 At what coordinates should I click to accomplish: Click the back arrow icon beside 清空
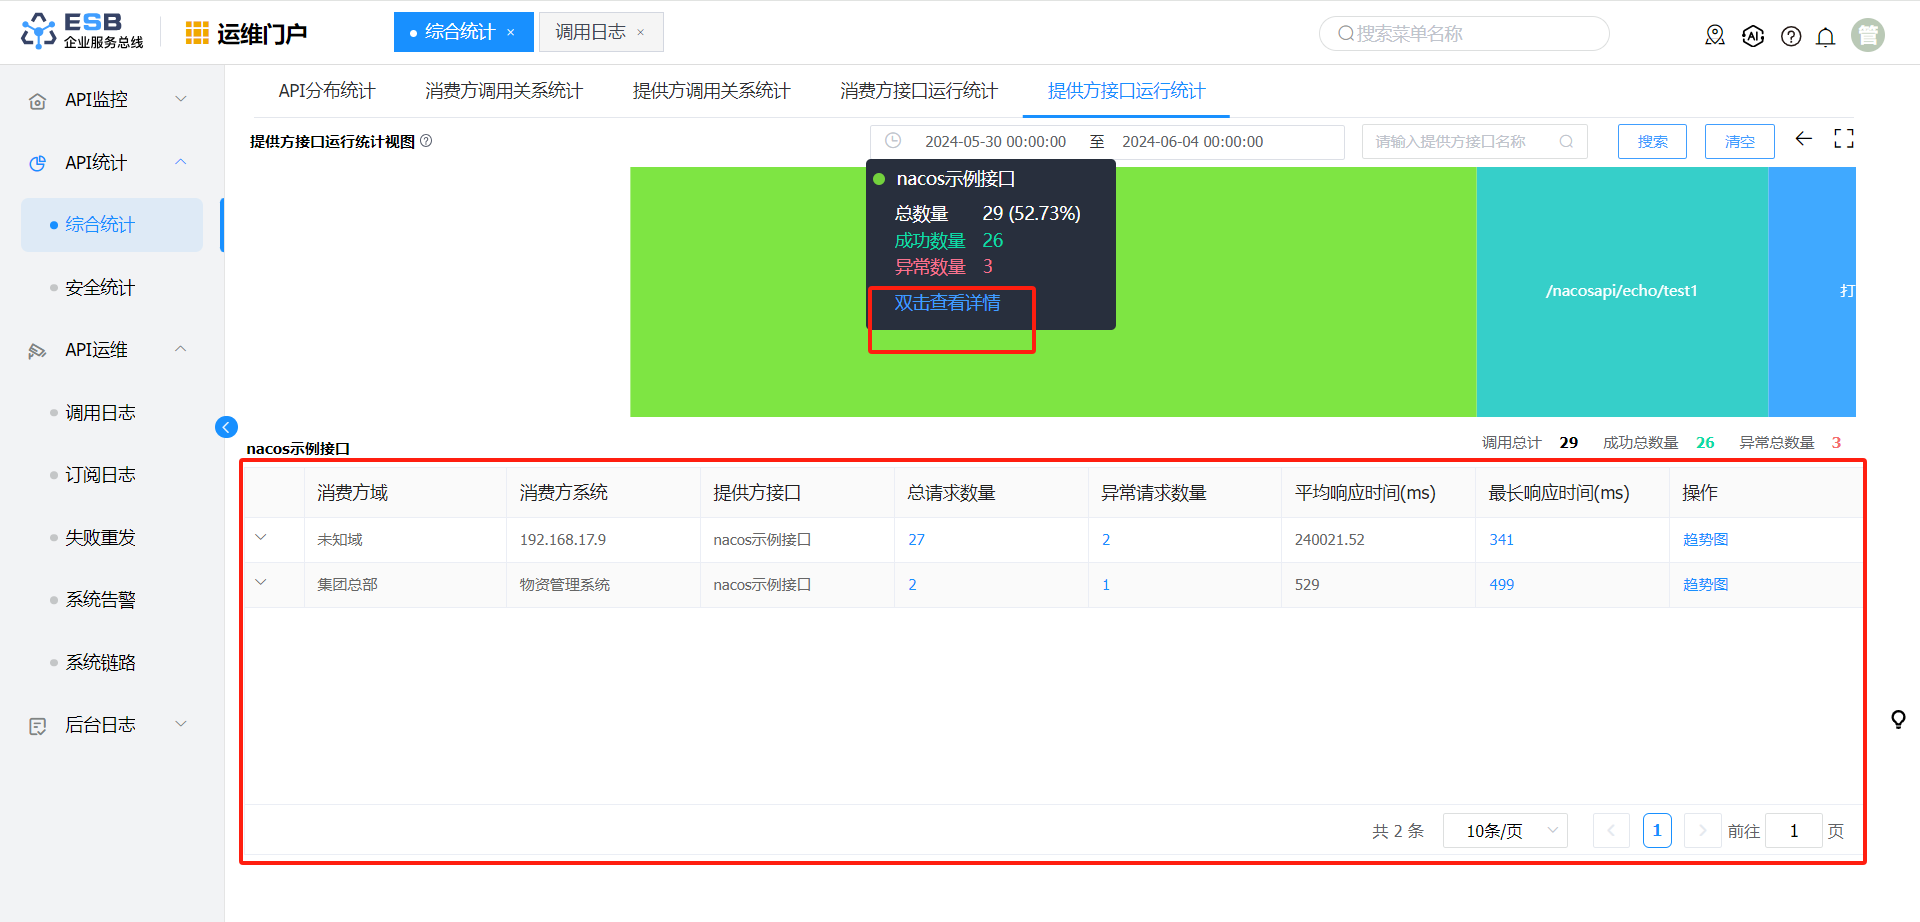[x=1804, y=139]
